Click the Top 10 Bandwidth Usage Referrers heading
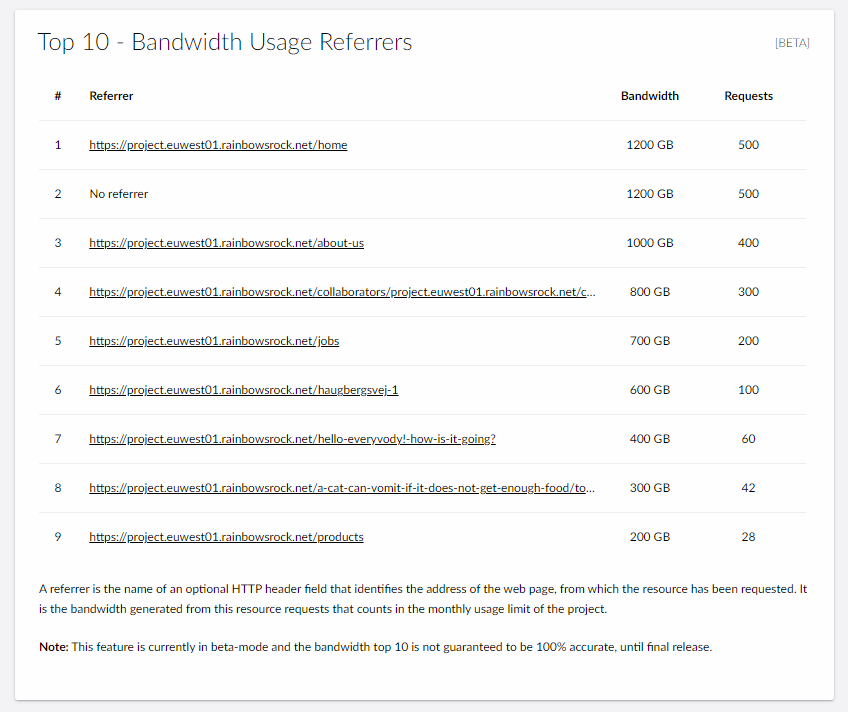Image resolution: width=848 pixels, height=712 pixels. click(x=225, y=42)
